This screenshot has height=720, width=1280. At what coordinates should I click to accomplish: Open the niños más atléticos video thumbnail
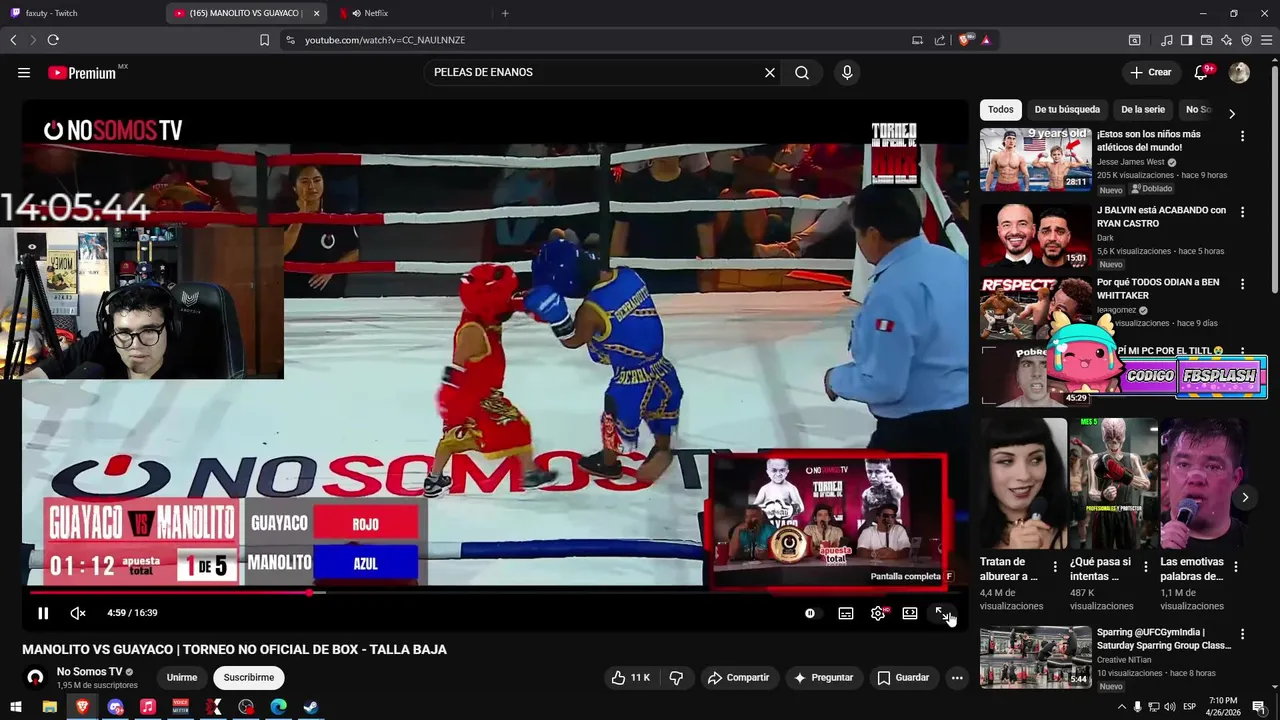1036,159
